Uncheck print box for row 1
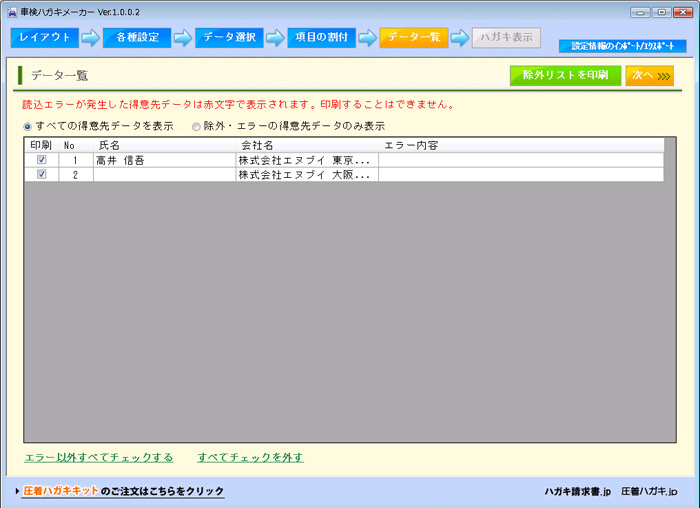This screenshot has width=700, height=508. point(42,159)
